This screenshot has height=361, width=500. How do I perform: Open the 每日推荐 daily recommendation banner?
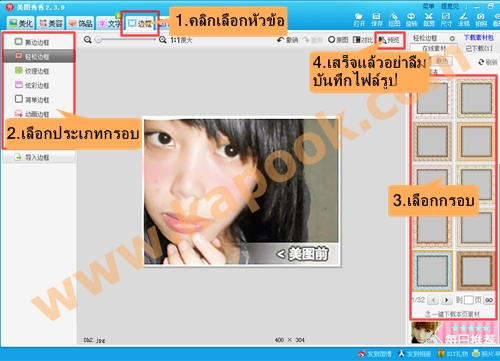point(455,333)
